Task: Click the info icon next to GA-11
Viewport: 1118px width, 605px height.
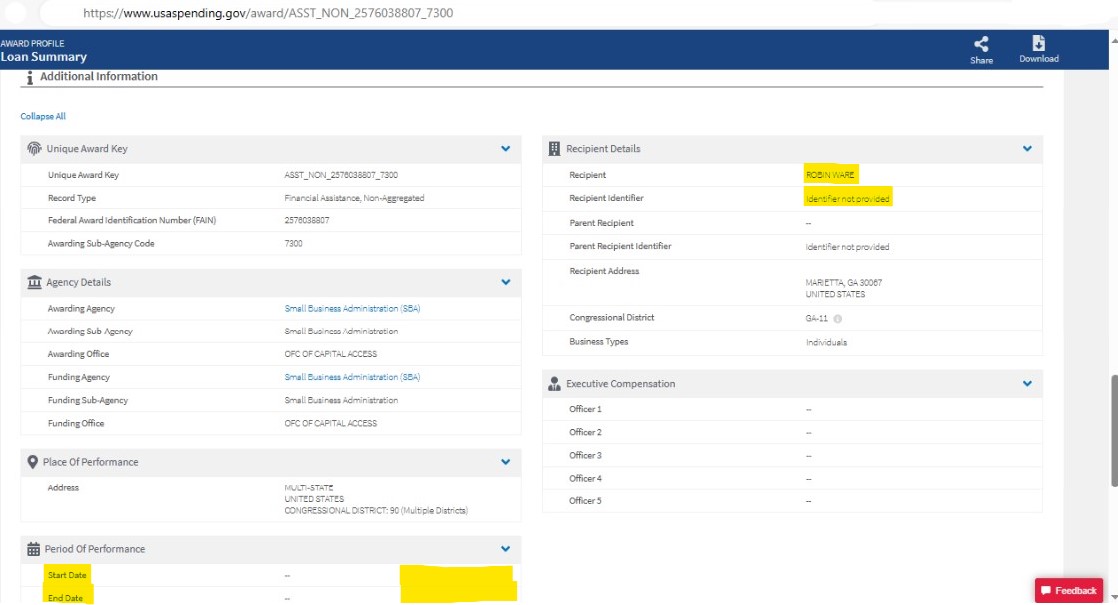Action: pyautogui.click(x=838, y=319)
